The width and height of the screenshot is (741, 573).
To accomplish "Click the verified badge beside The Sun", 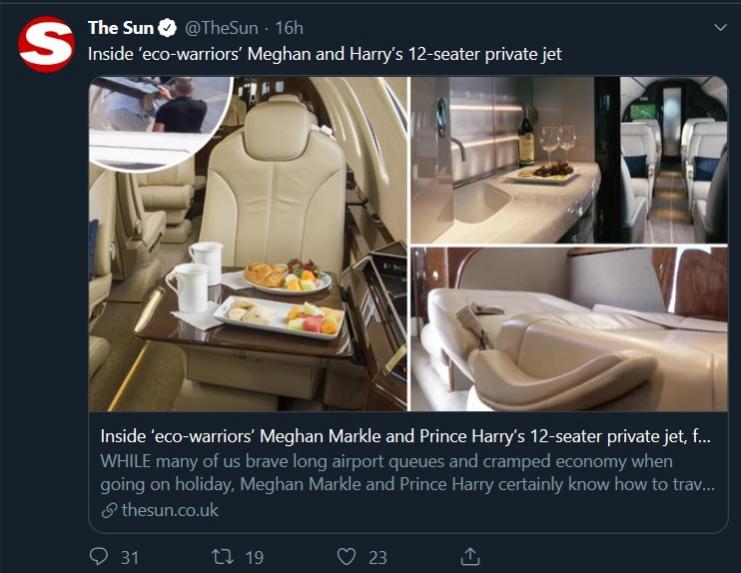I will coord(170,28).
